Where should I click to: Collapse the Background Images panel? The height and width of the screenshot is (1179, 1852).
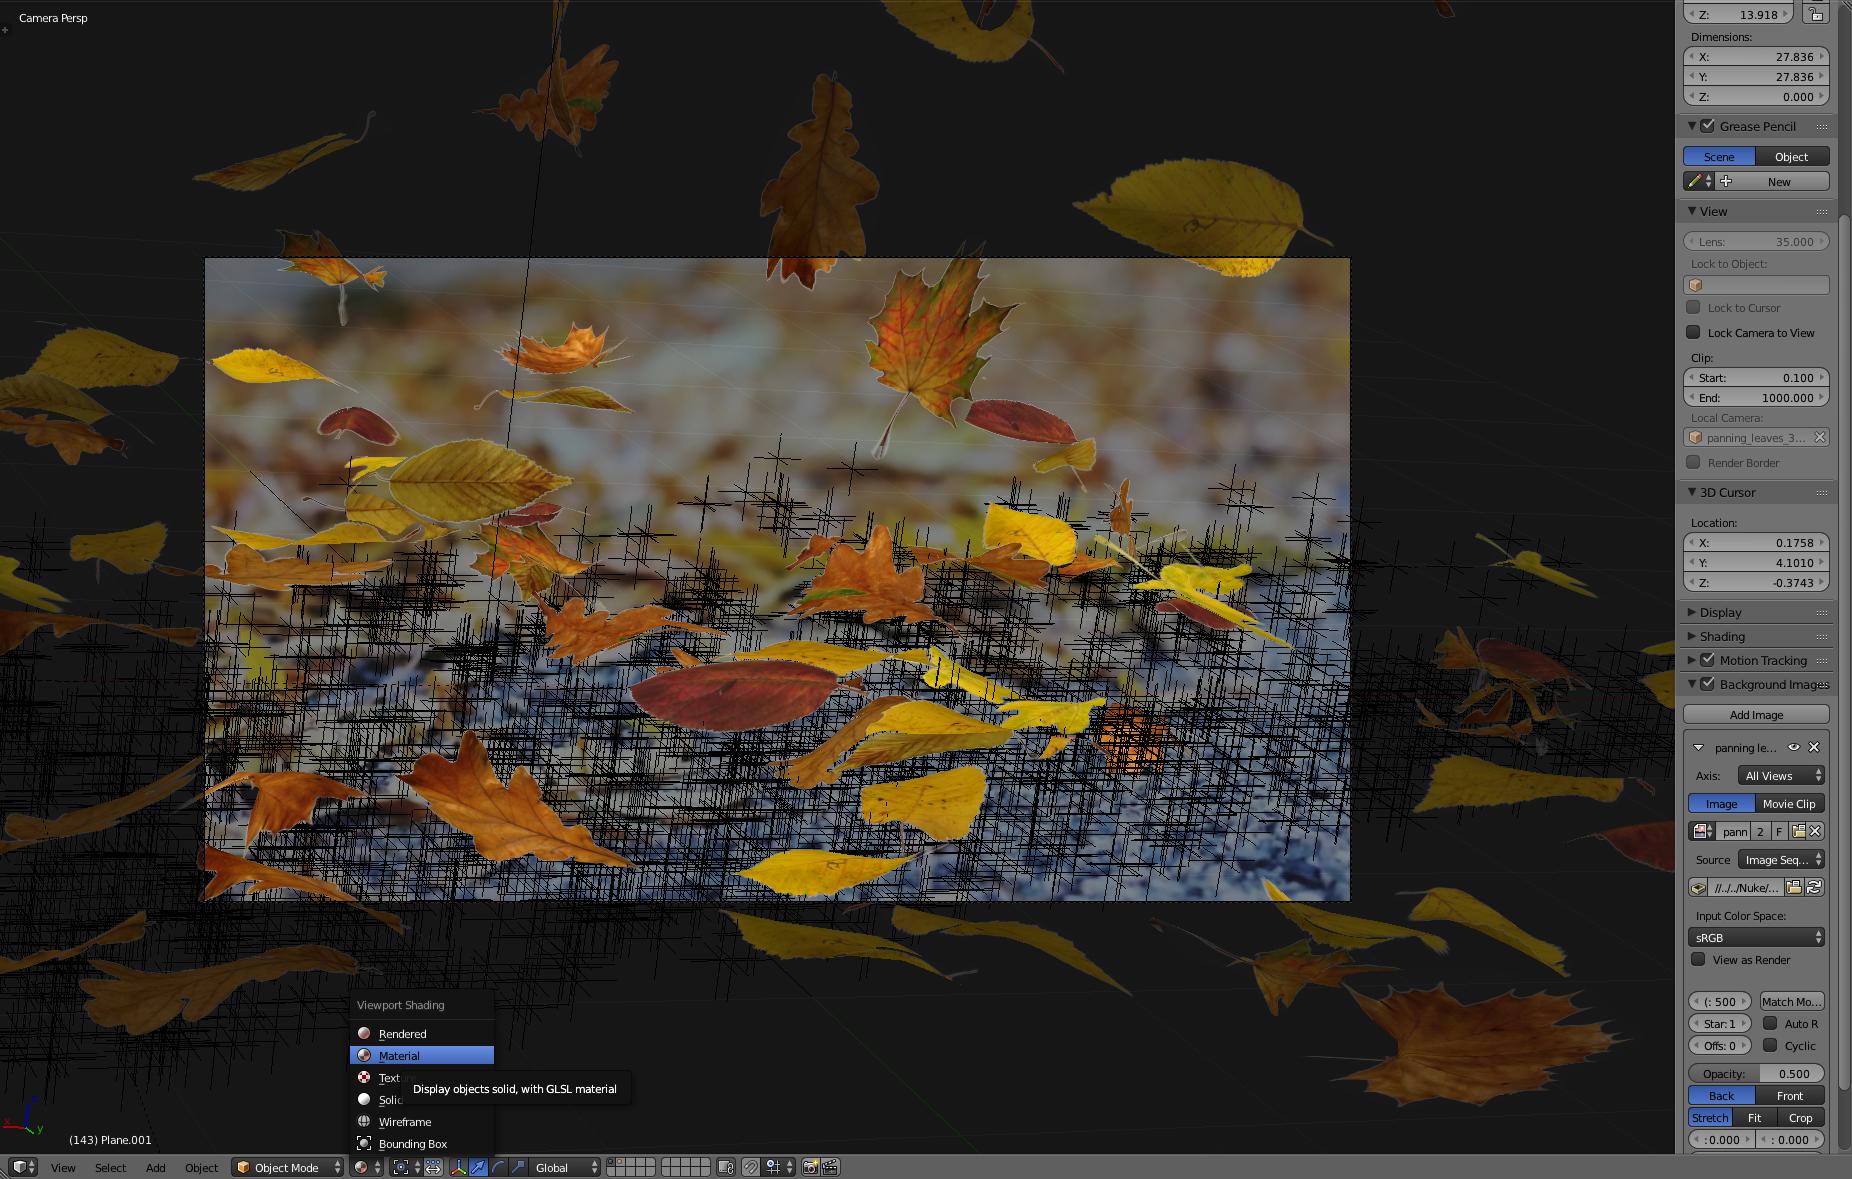click(1692, 684)
